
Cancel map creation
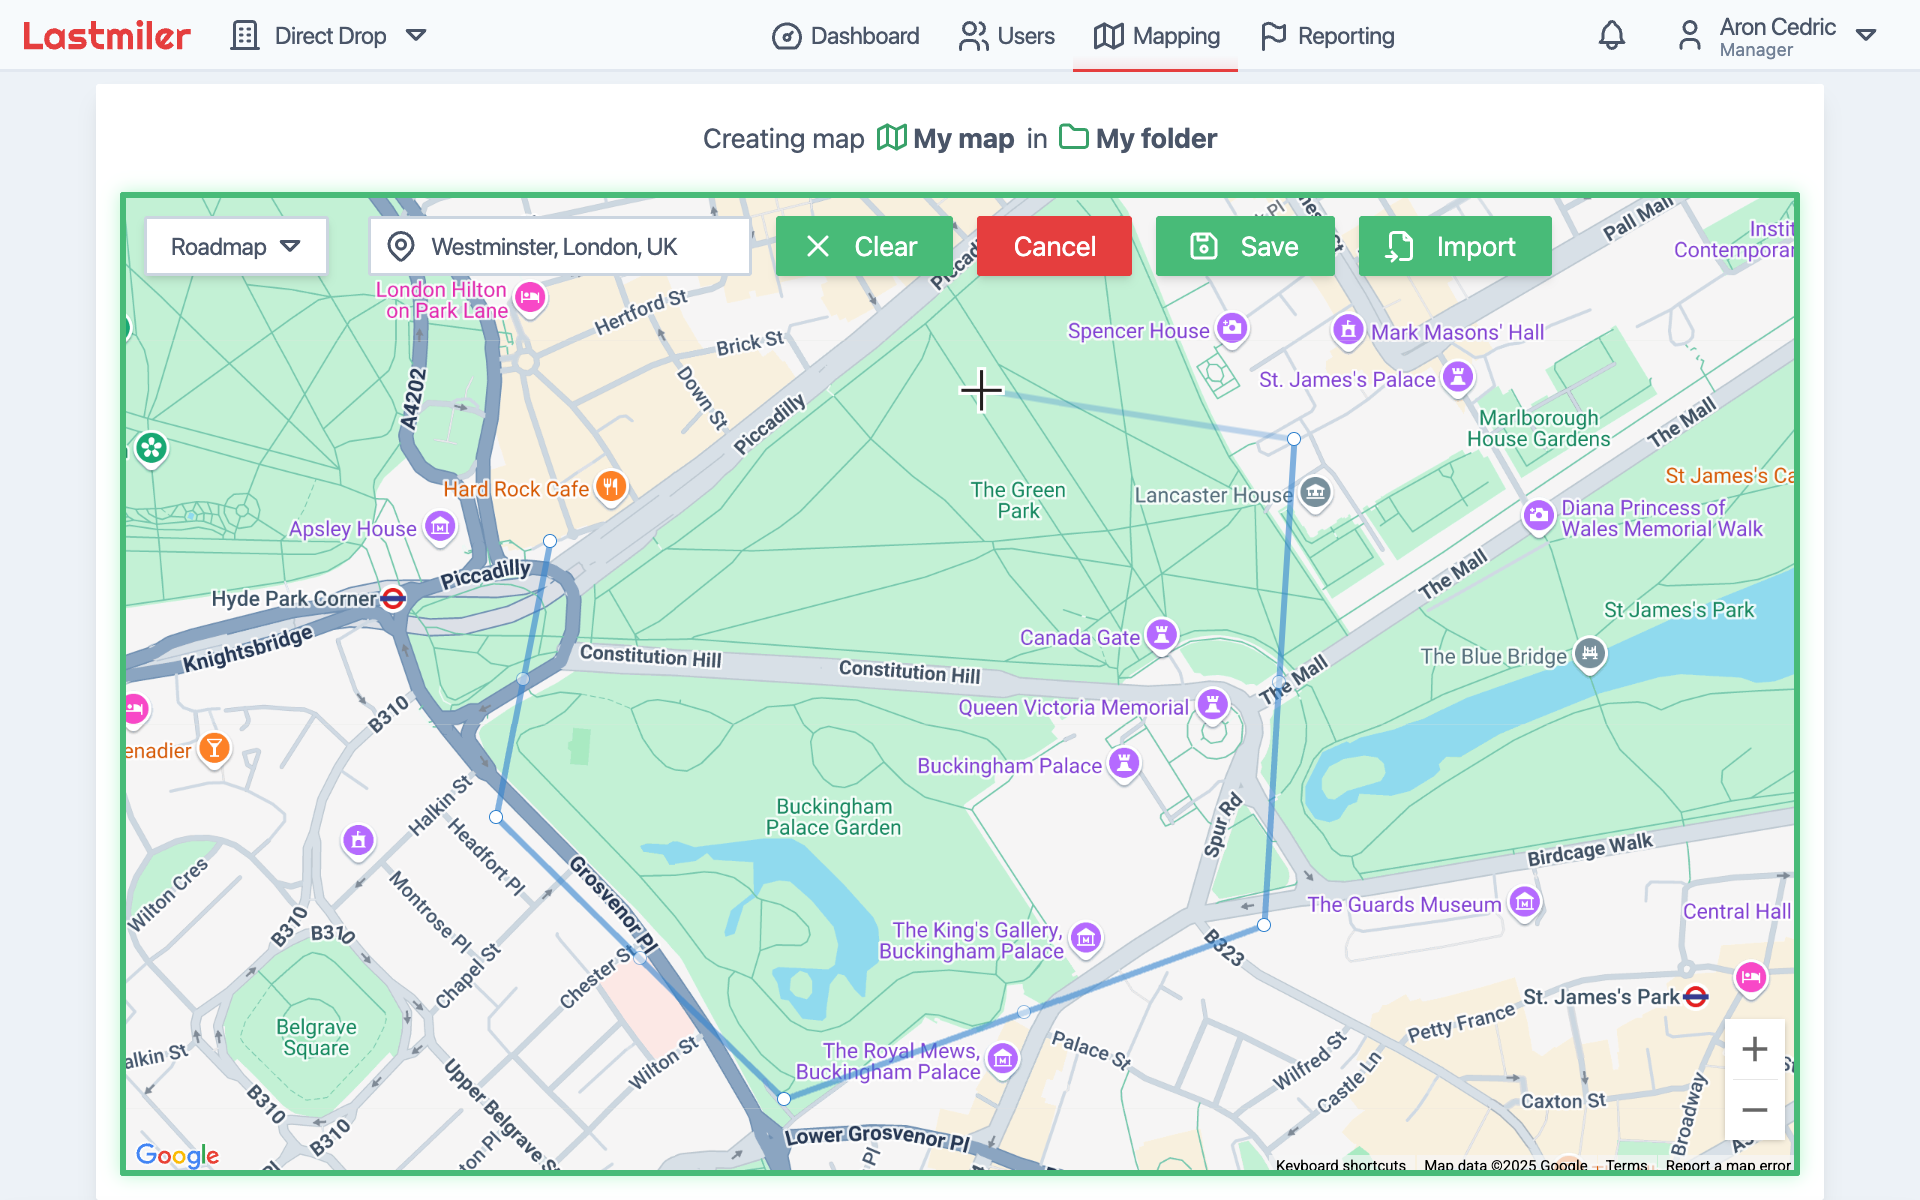tap(1054, 246)
